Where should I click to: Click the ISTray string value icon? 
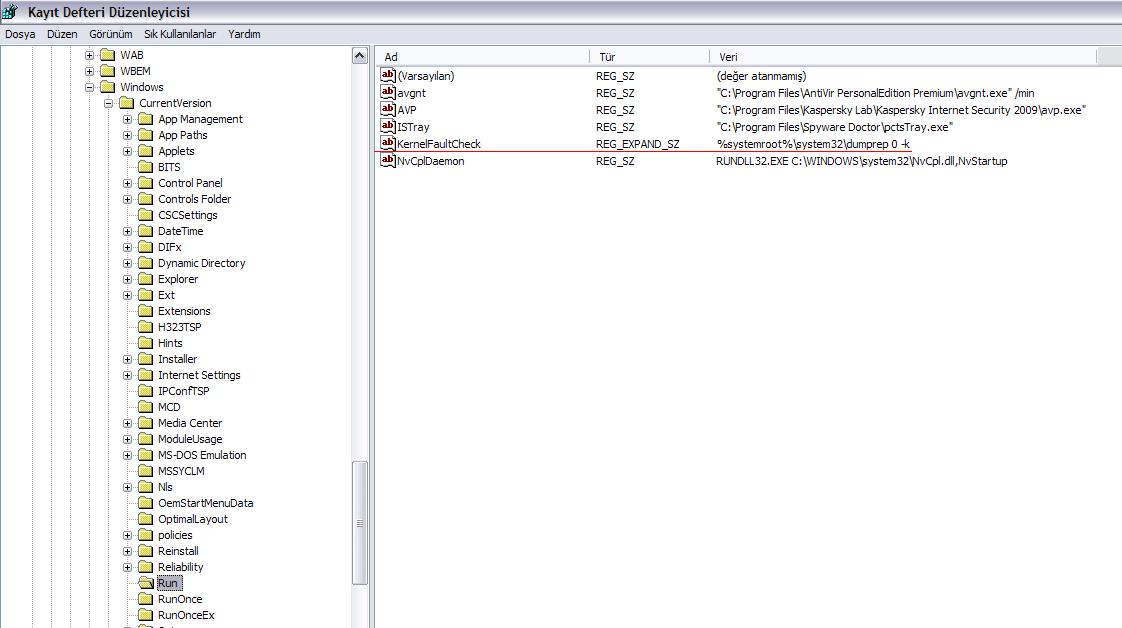pos(388,127)
